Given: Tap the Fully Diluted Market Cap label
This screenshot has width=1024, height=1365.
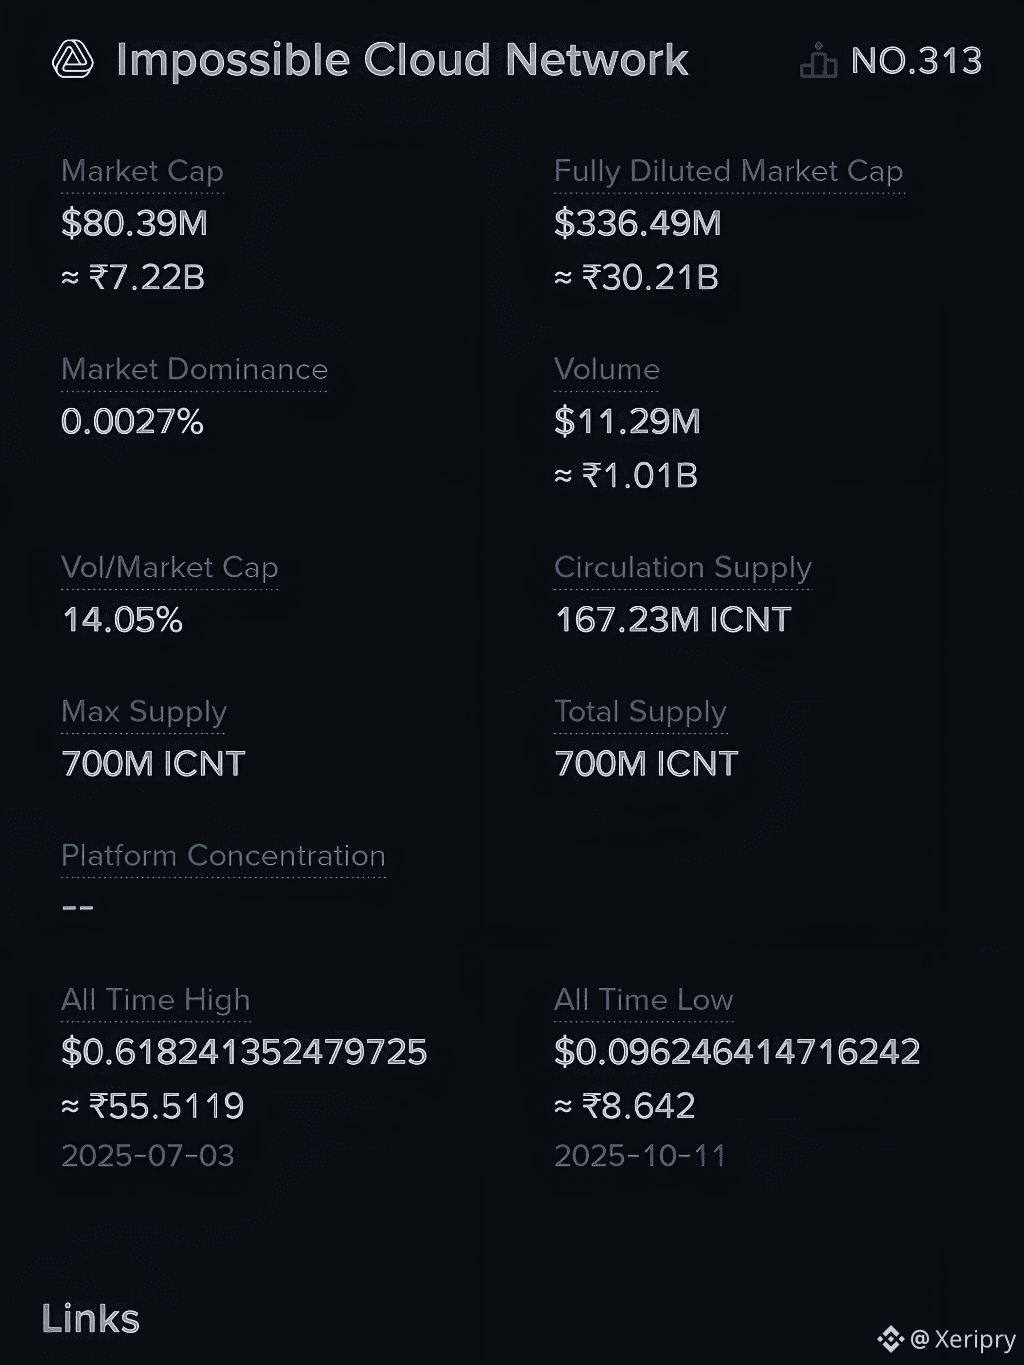Looking at the screenshot, I should [729, 171].
